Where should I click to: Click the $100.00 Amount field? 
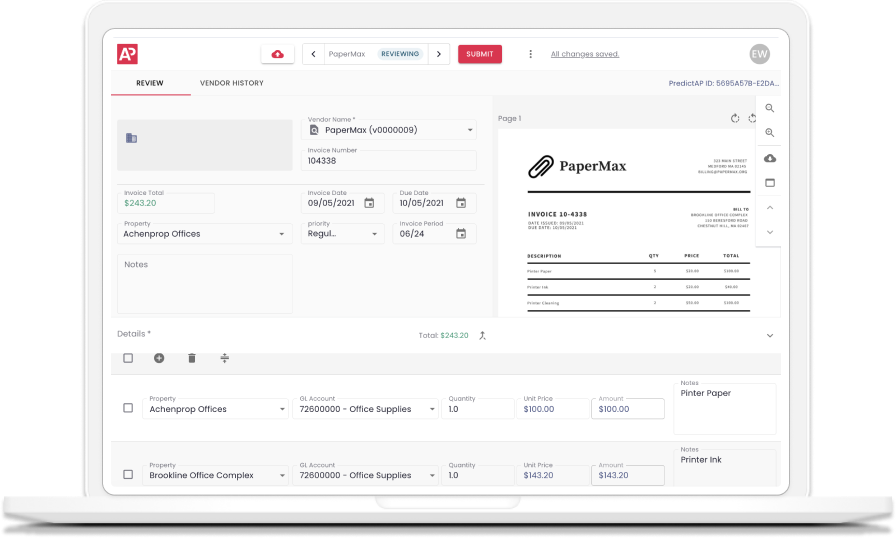(628, 409)
